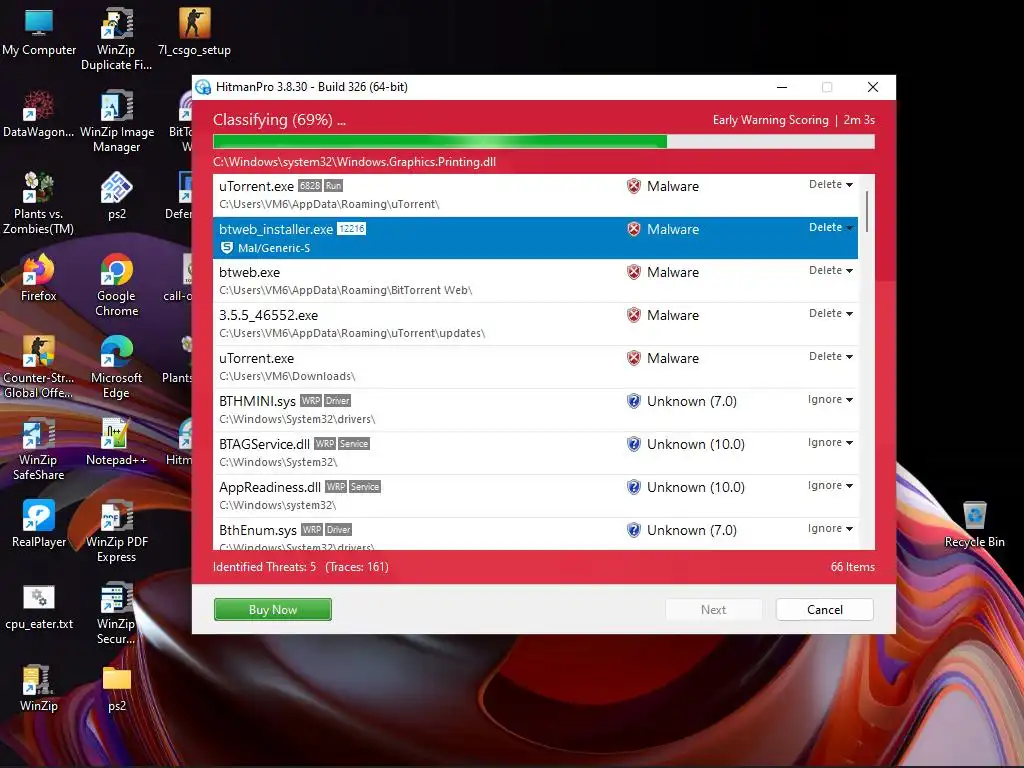Open WinZip Image Manager shortcut
This screenshot has width=1024, height=768.
(x=116, y=121)
